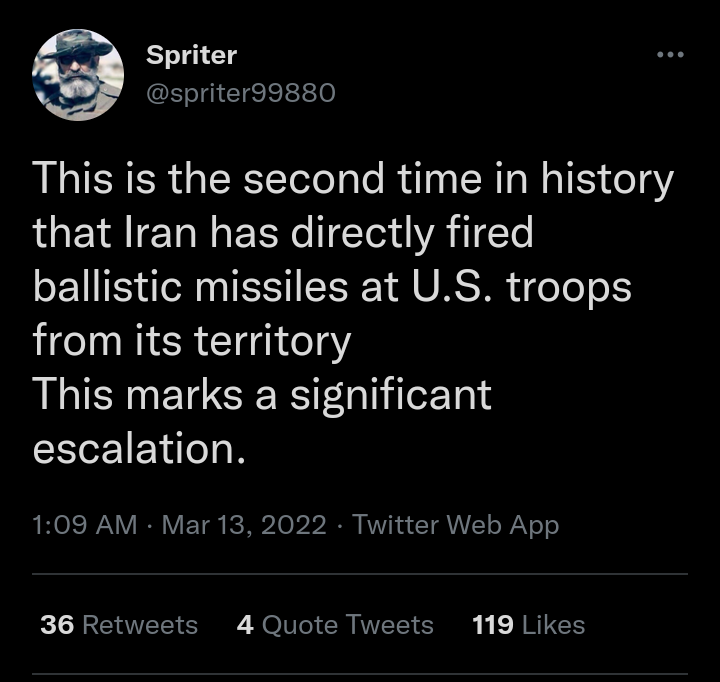Show the 4 Quote Tweets

click(335, 625)
